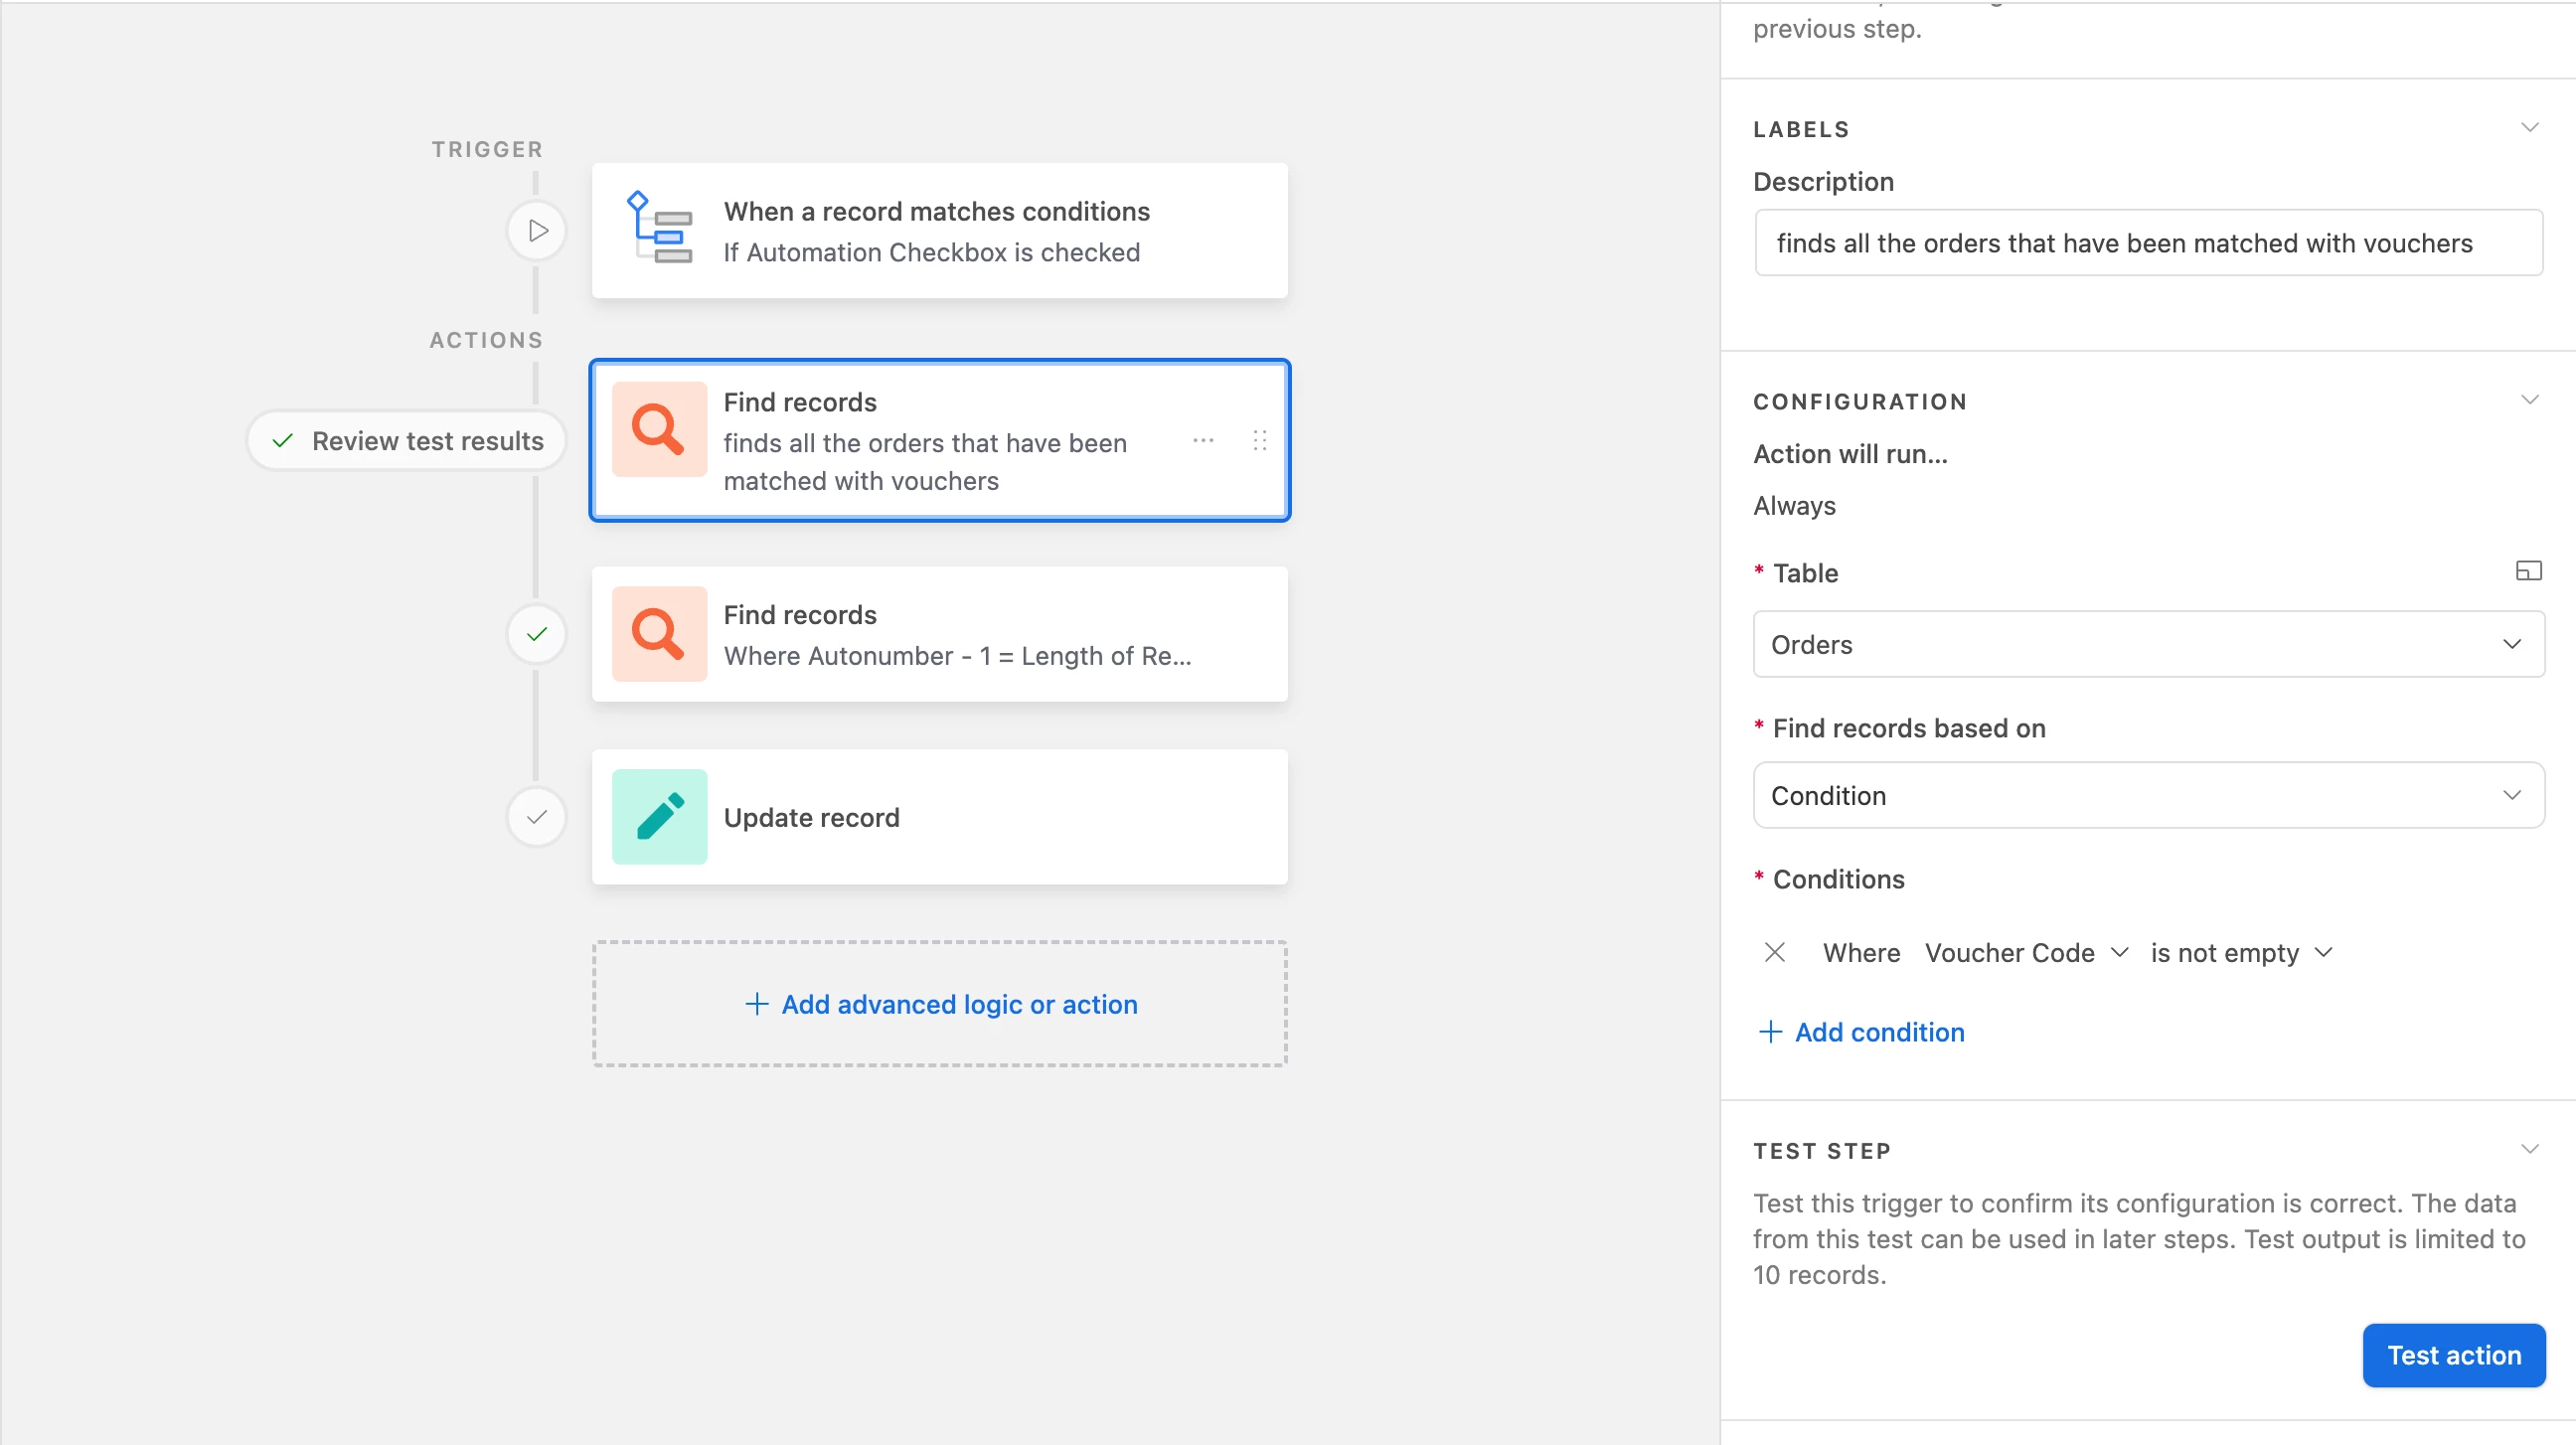
Task: Open the Orders table dropdown
Action: point(2148,644)
